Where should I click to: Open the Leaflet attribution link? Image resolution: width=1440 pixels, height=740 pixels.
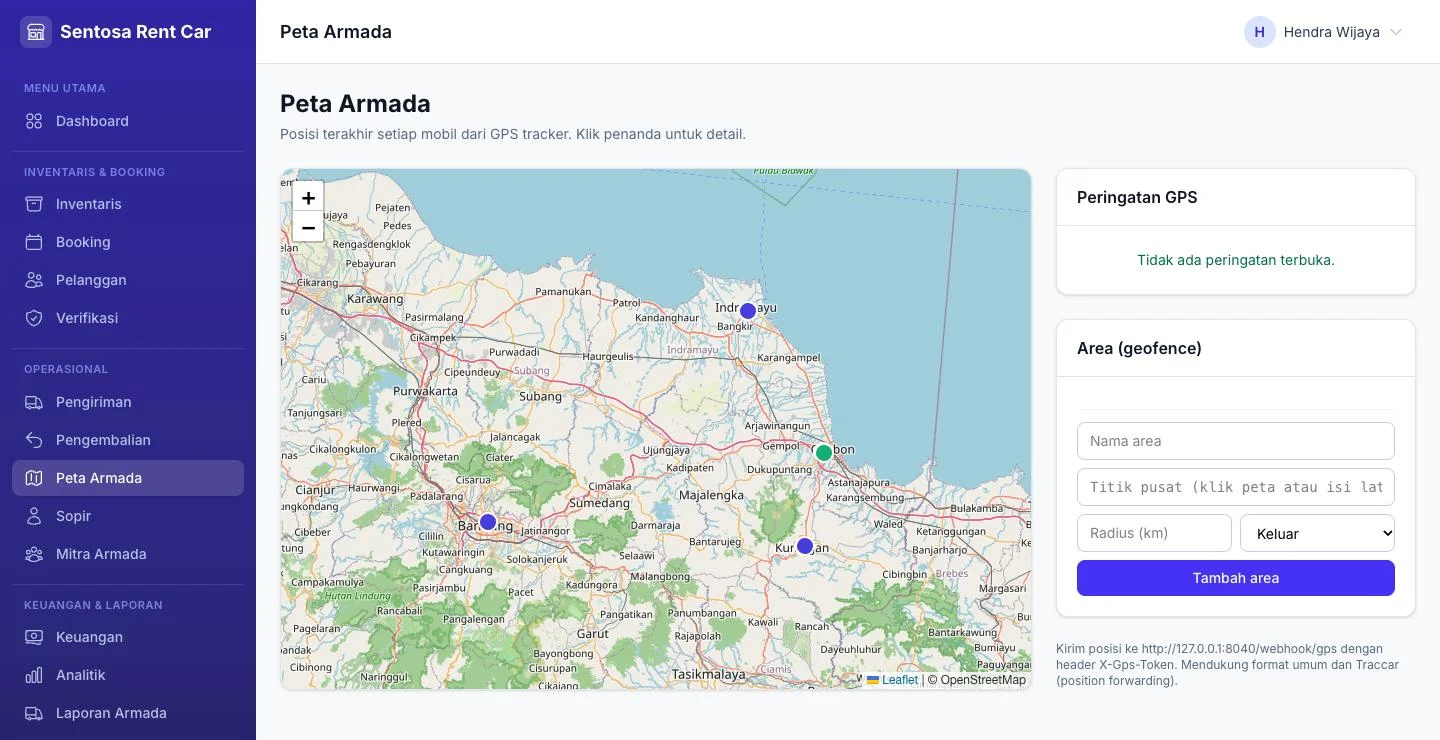click(x=892, y=680)
